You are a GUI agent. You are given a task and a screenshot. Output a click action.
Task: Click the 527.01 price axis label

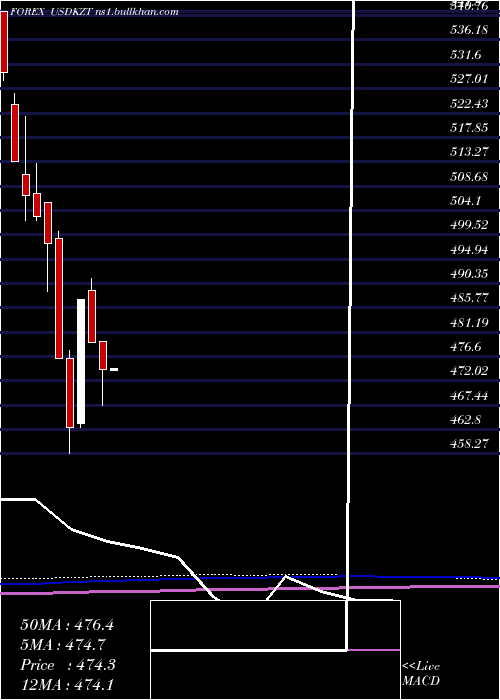pos(469,79)
